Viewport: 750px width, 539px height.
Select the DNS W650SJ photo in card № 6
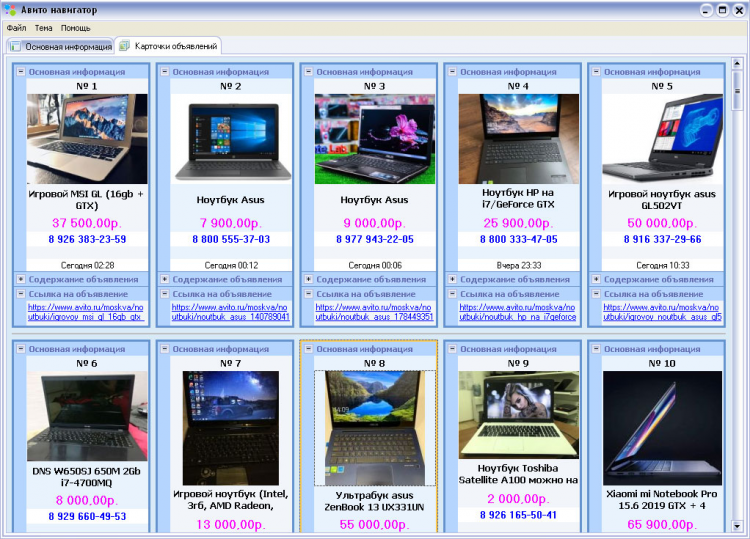87,416
